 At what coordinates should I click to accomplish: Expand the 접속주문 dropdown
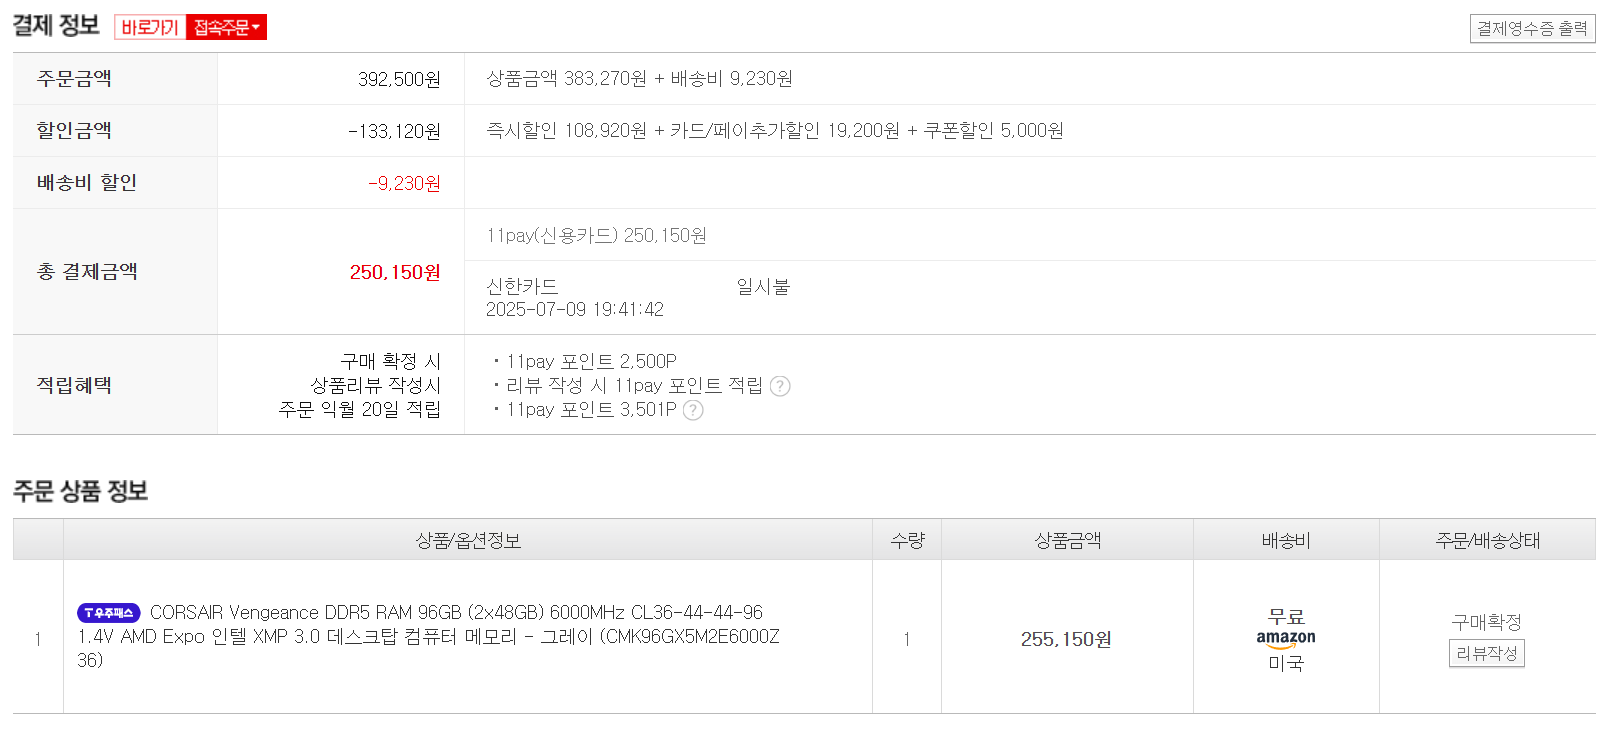tap(227, 28)
